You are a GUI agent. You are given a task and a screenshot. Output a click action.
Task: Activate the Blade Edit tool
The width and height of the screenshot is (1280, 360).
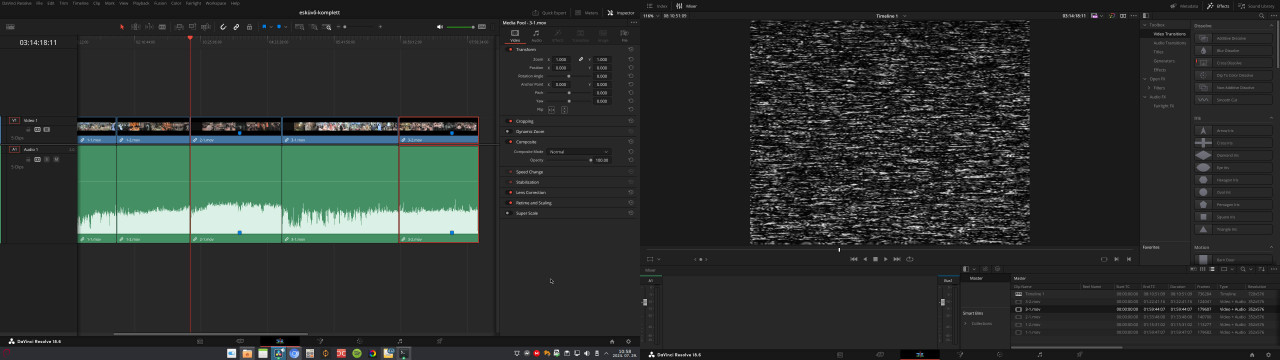click(162, 27)
